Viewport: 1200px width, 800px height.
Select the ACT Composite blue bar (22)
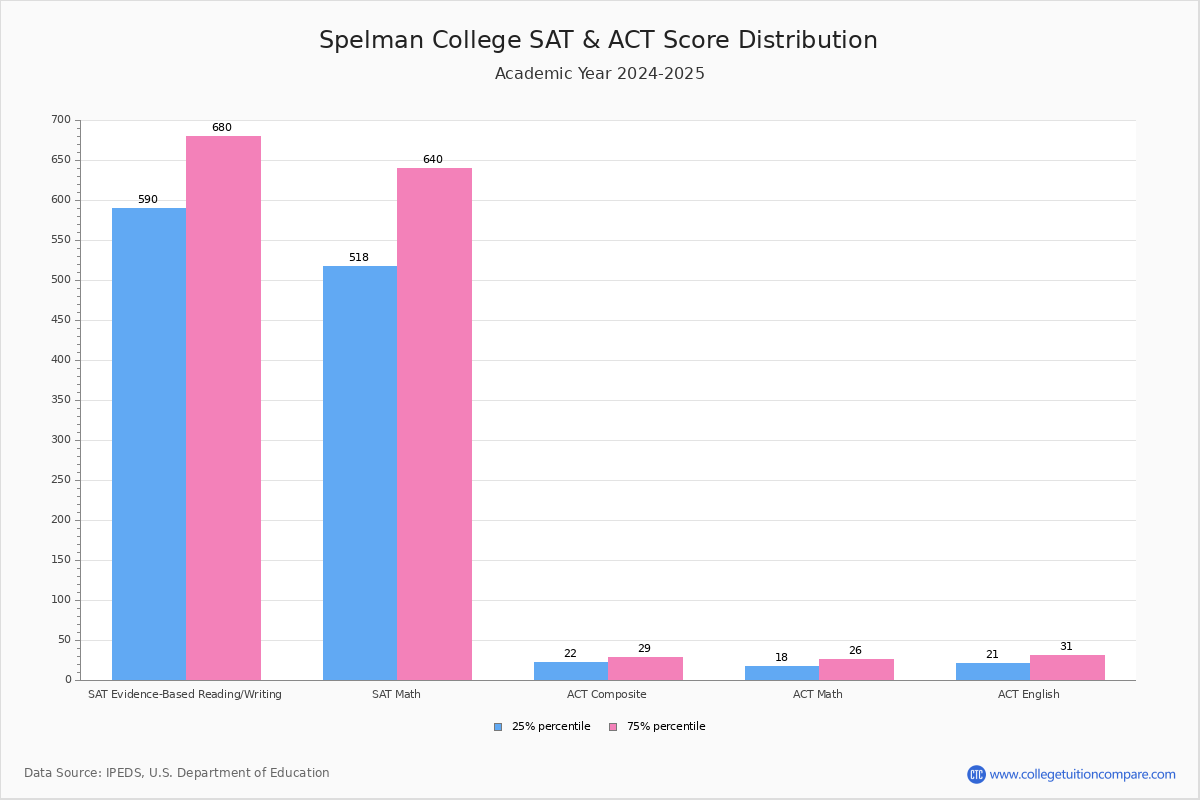[x=571, y=671]
